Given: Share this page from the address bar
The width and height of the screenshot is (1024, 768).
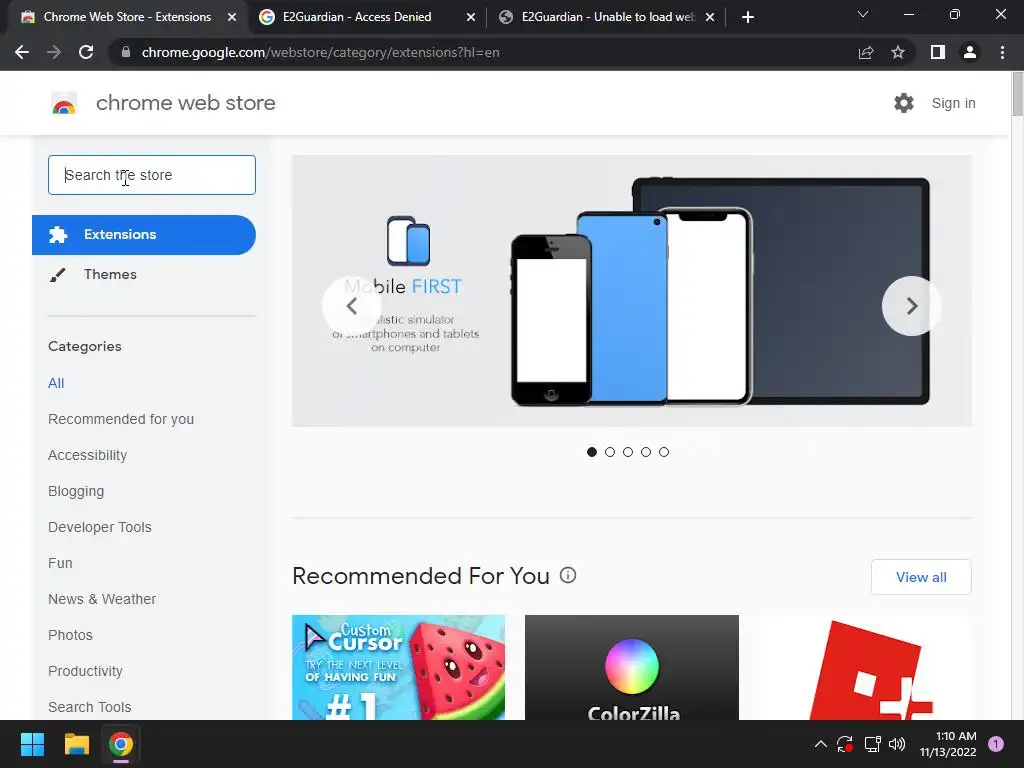Looking at the screenshot, I should [866, 52].
